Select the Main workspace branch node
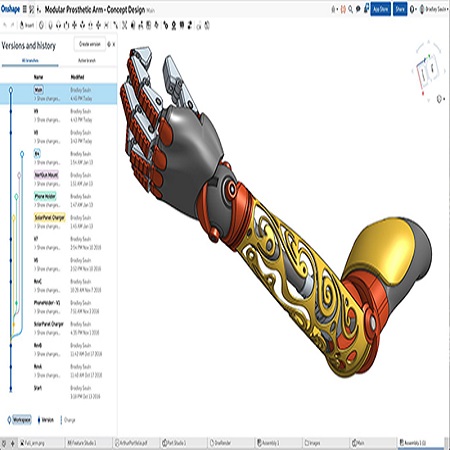Viewport: 450px width, 450px height. [x=11, y=90]
